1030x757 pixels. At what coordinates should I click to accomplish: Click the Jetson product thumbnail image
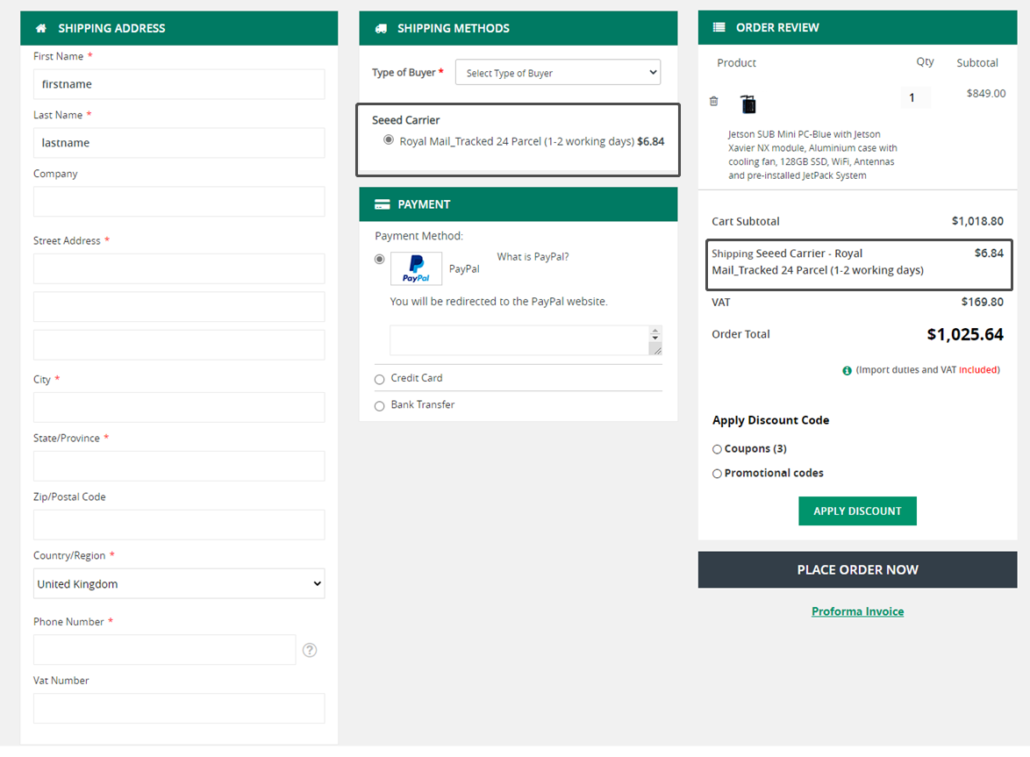click(x=748, y=104)
